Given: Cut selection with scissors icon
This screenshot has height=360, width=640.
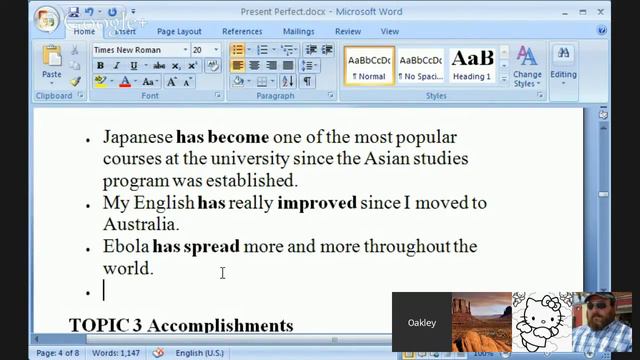Looking at the screenshot, I should pos(75,51).
